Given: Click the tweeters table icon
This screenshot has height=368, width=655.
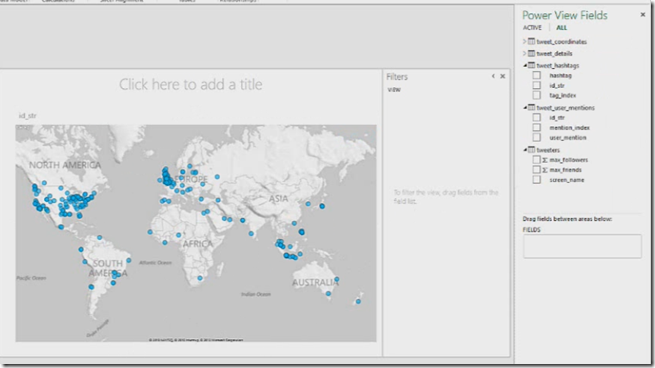Looking at the screenshot, I should (531, 150).
